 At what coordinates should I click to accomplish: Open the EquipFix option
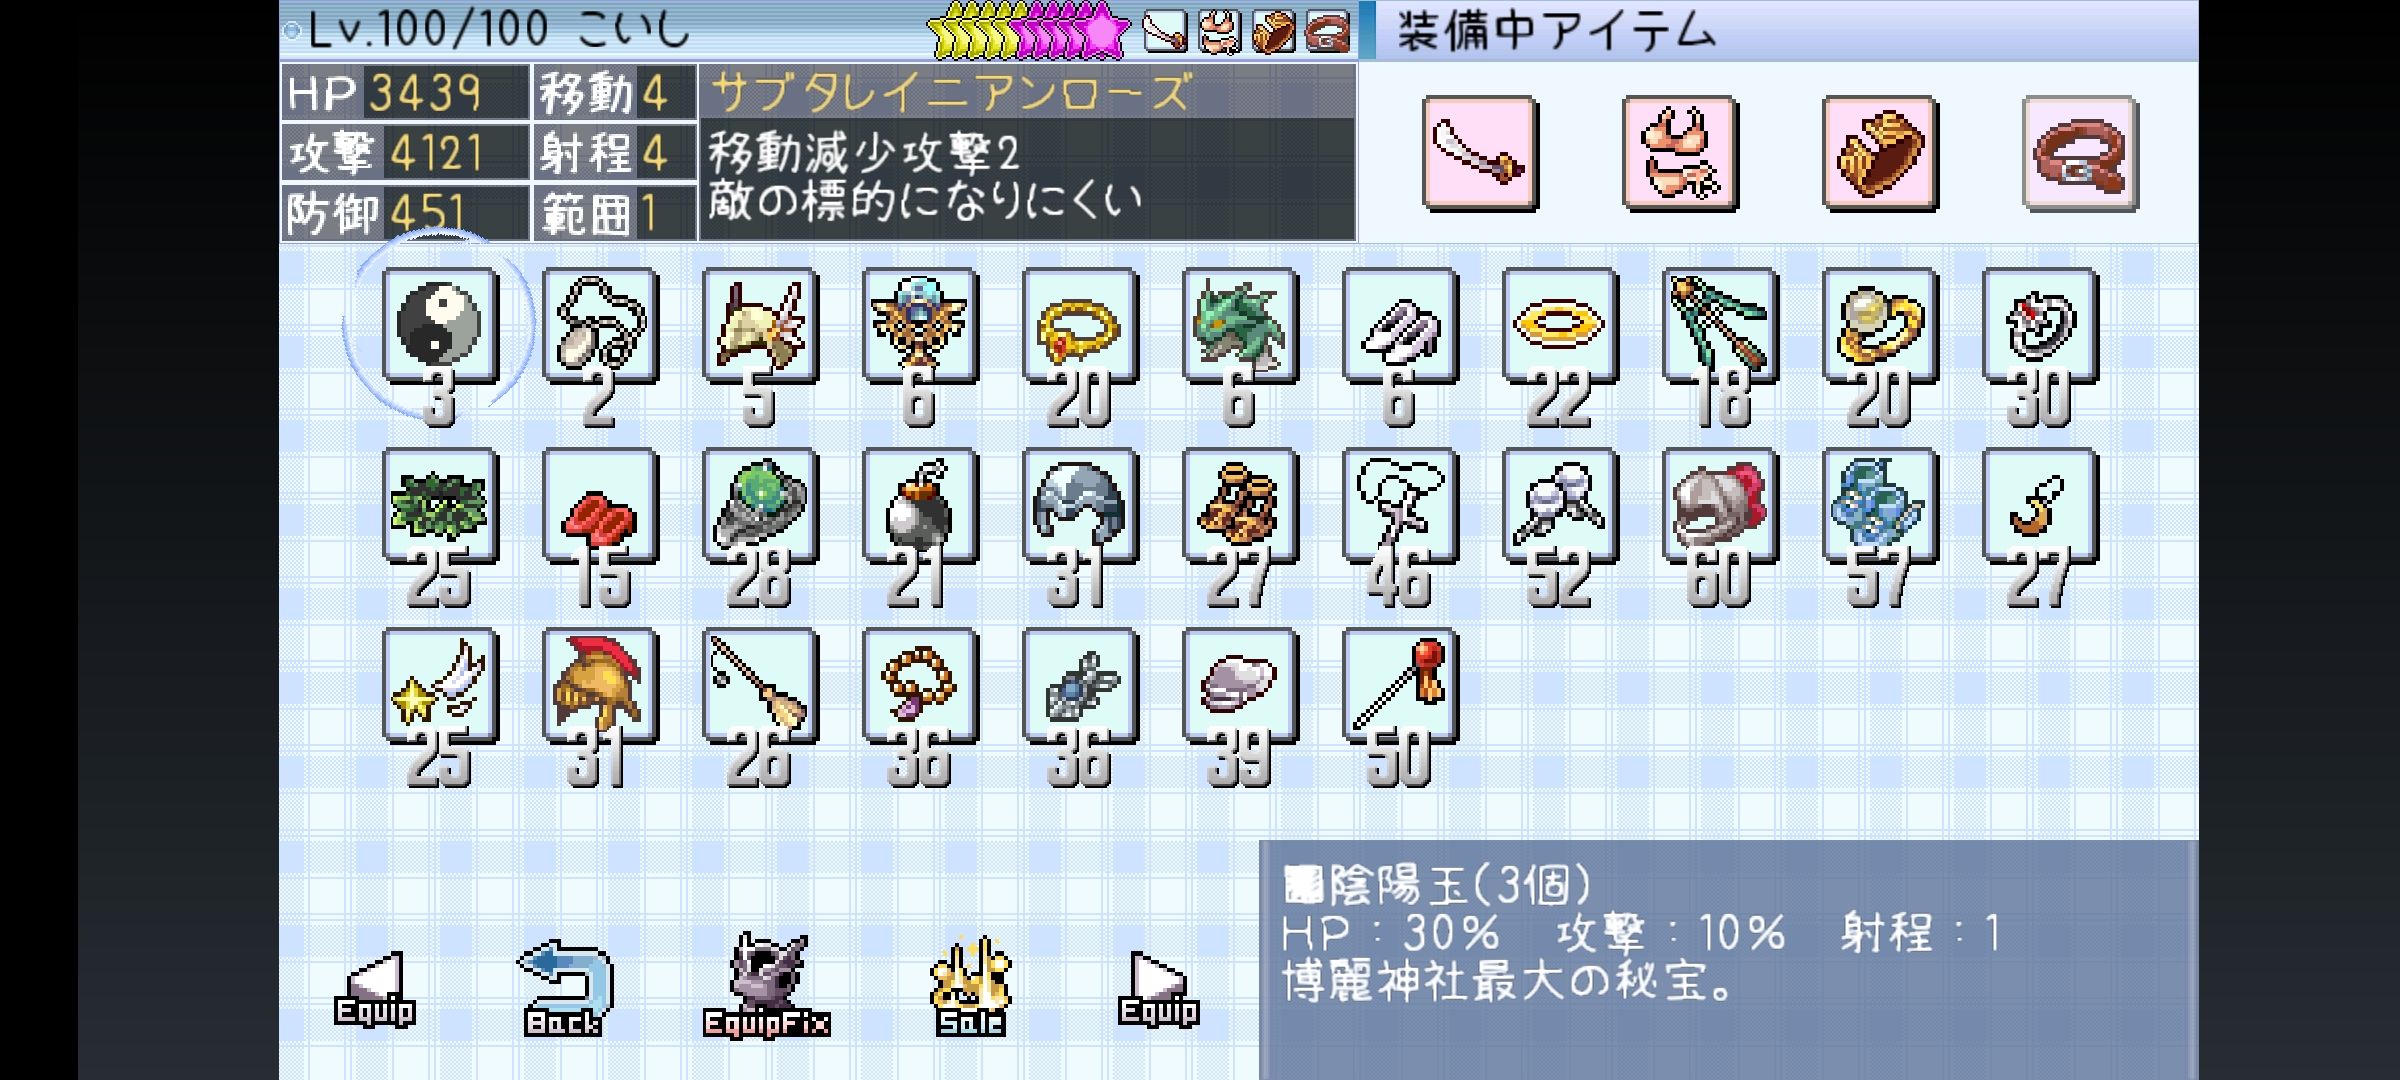(767, 986)
